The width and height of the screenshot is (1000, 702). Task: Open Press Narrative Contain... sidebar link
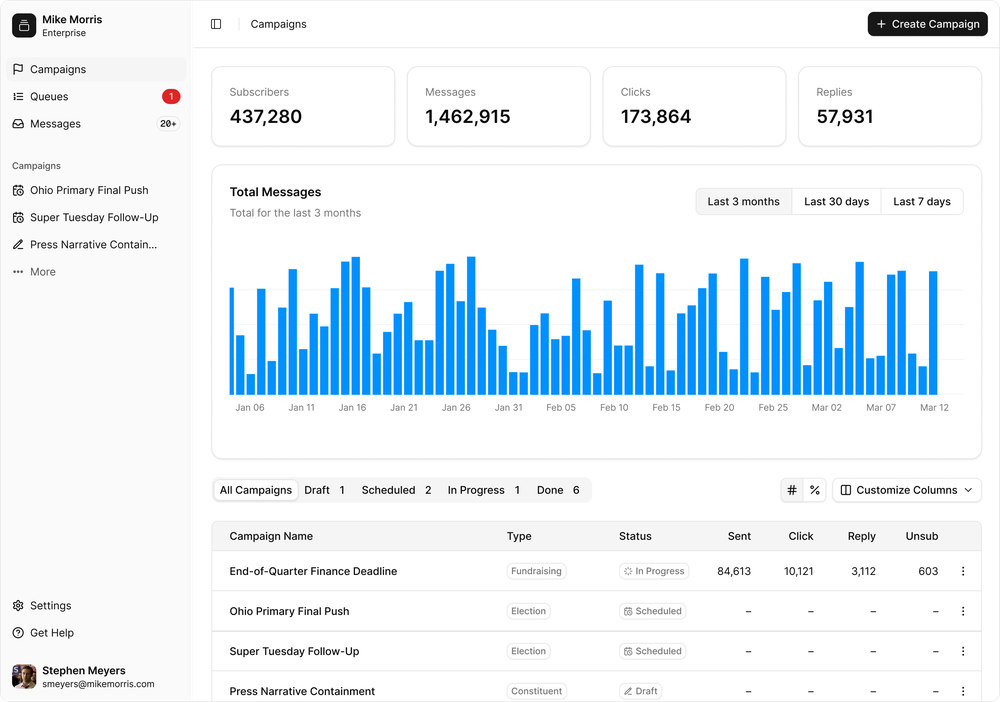point(96,245)
